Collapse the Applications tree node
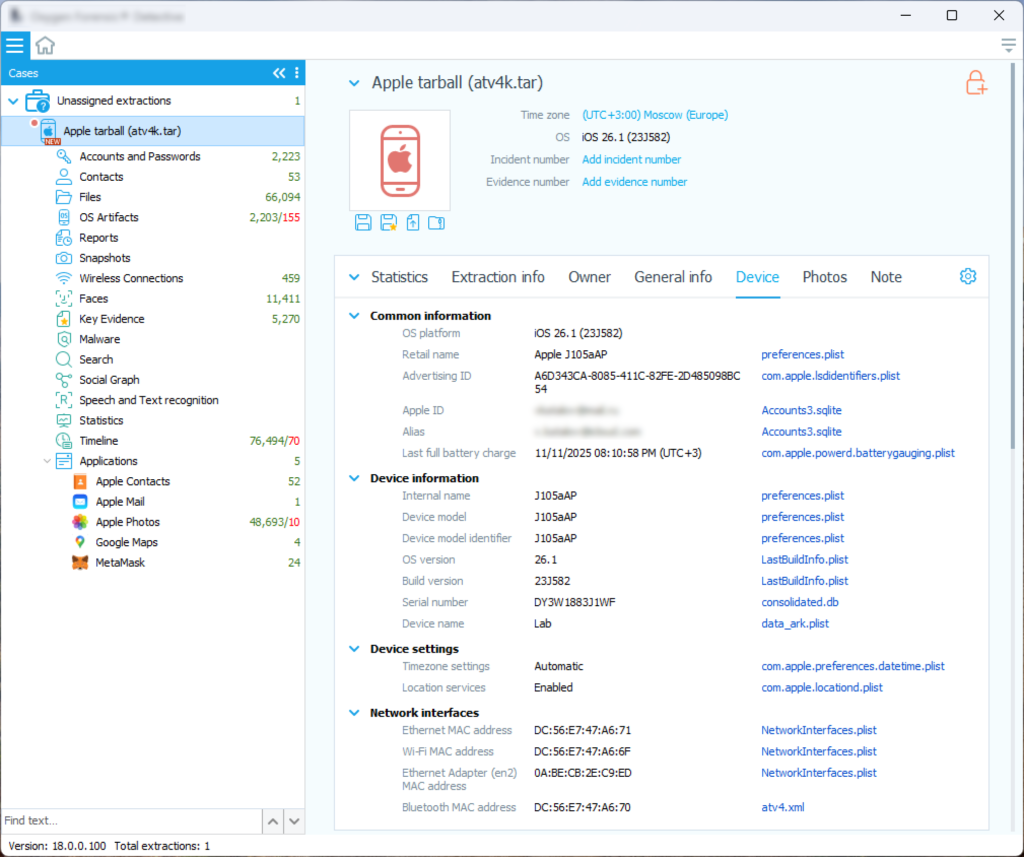Viewport: 1024px width, 857px height. [x=46, y=461]
